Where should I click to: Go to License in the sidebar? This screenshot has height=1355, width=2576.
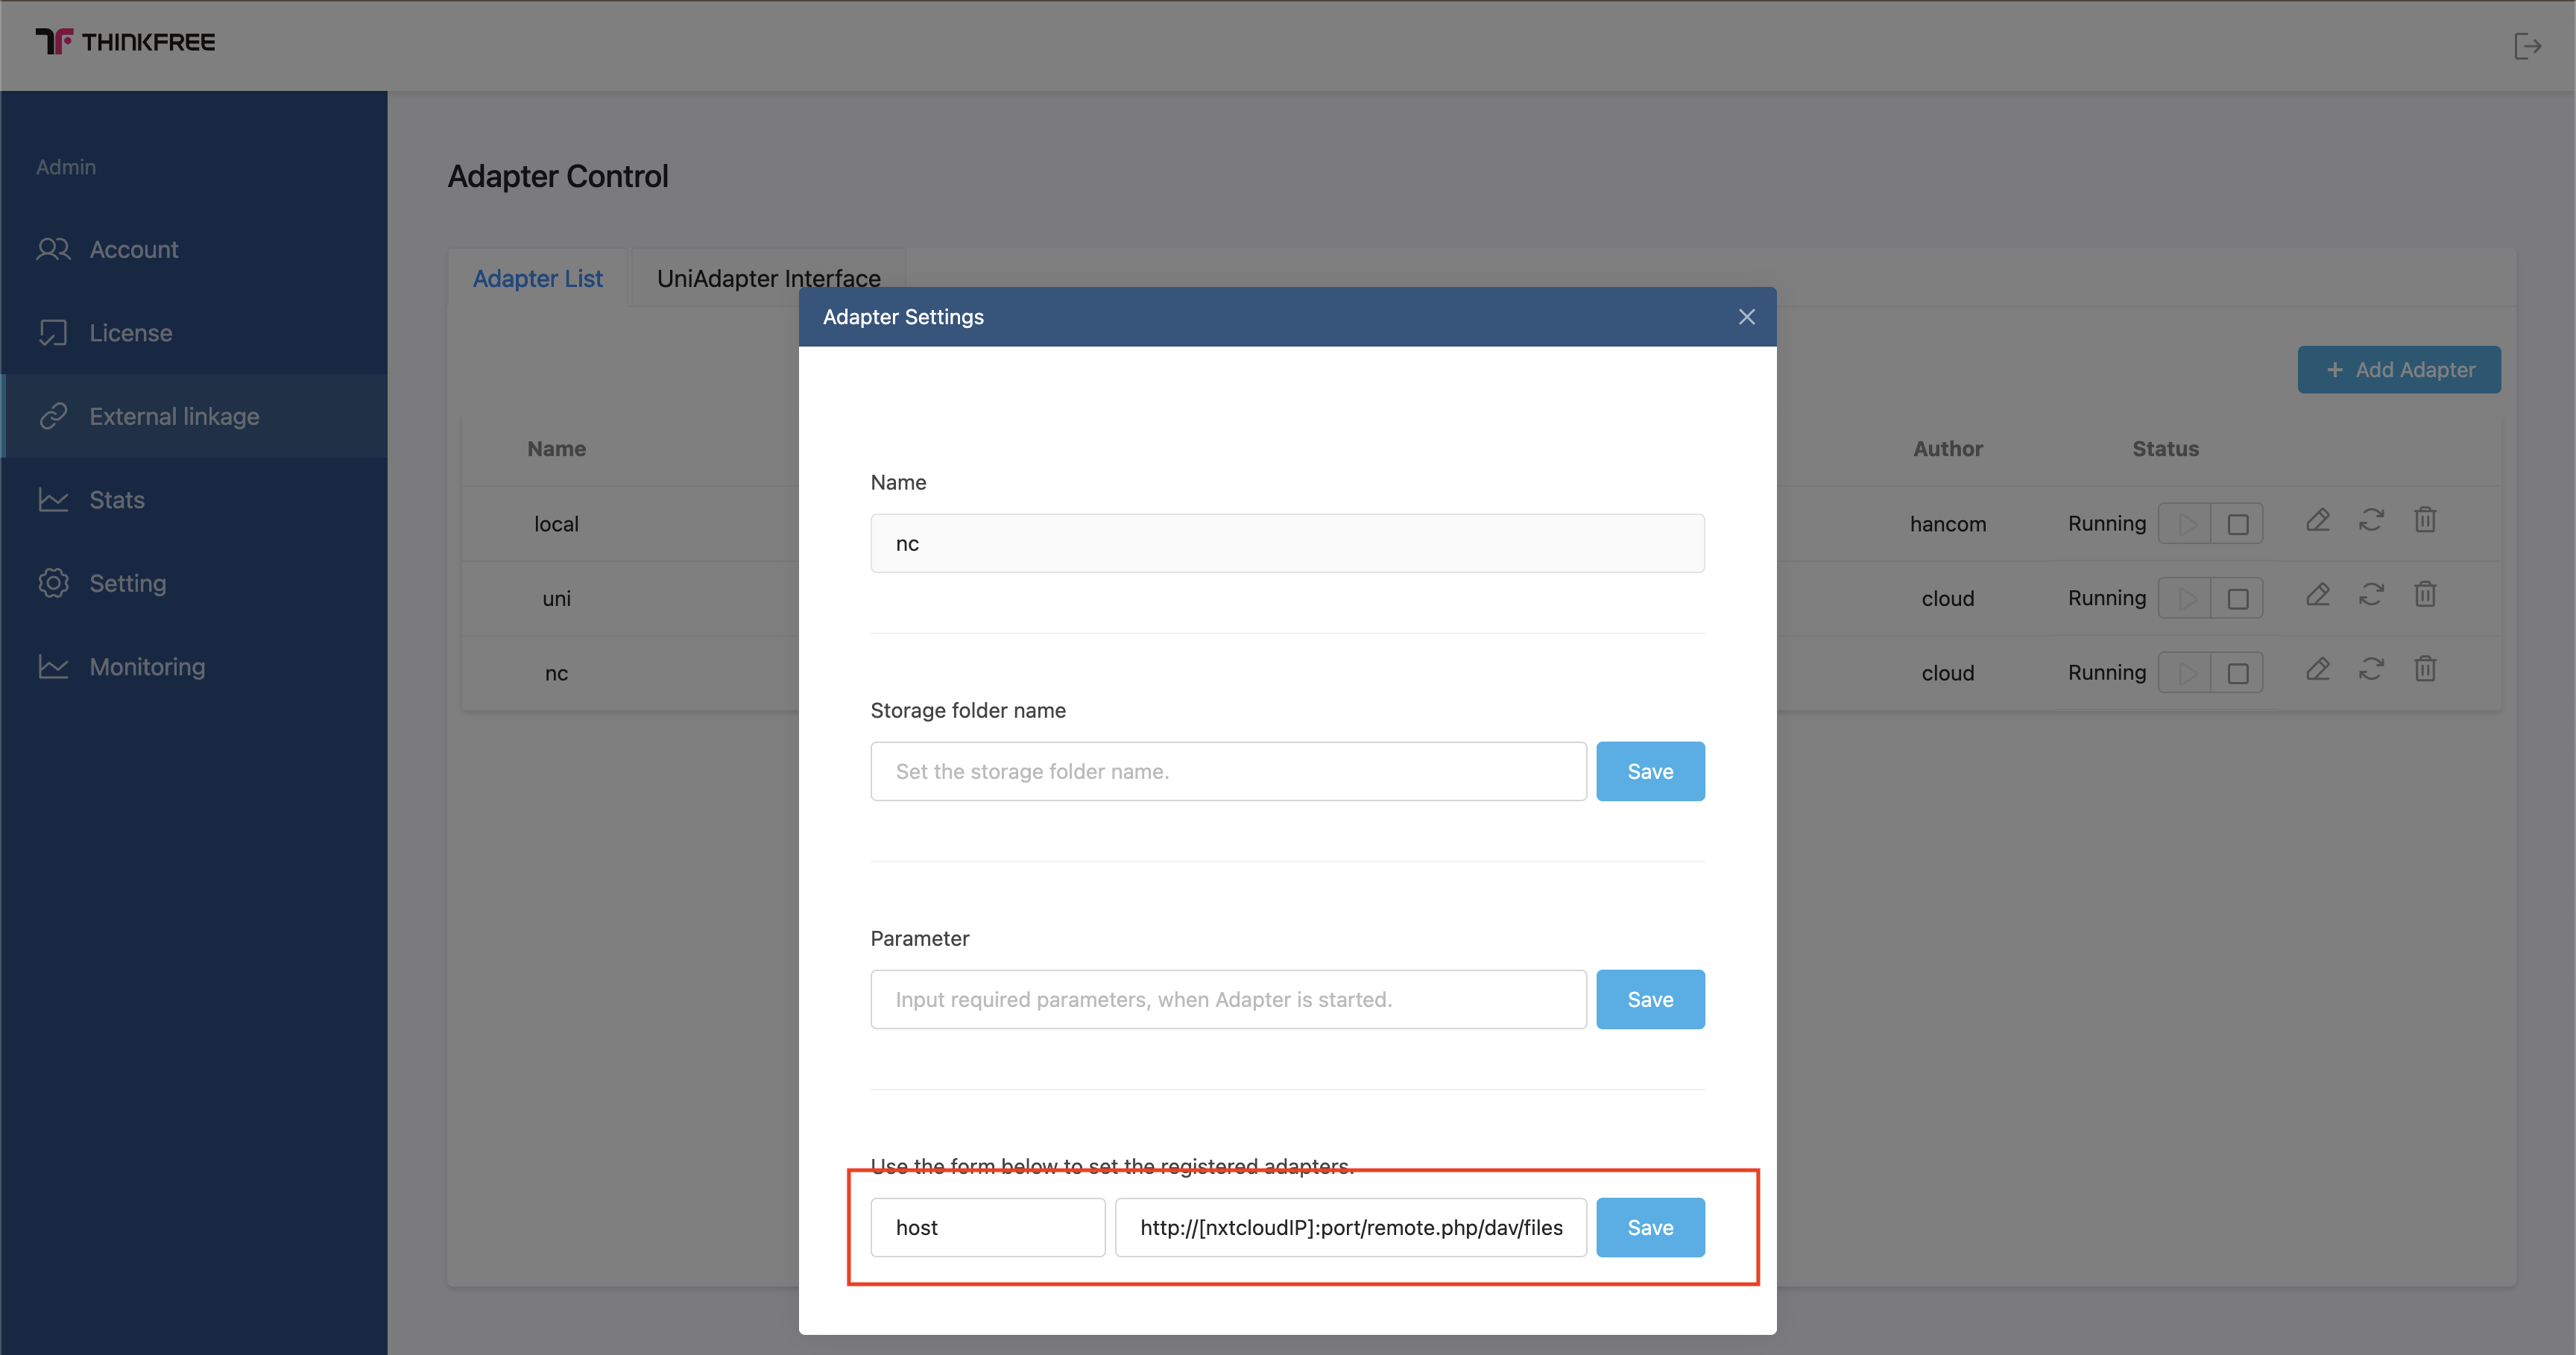(x=131, y=333)
